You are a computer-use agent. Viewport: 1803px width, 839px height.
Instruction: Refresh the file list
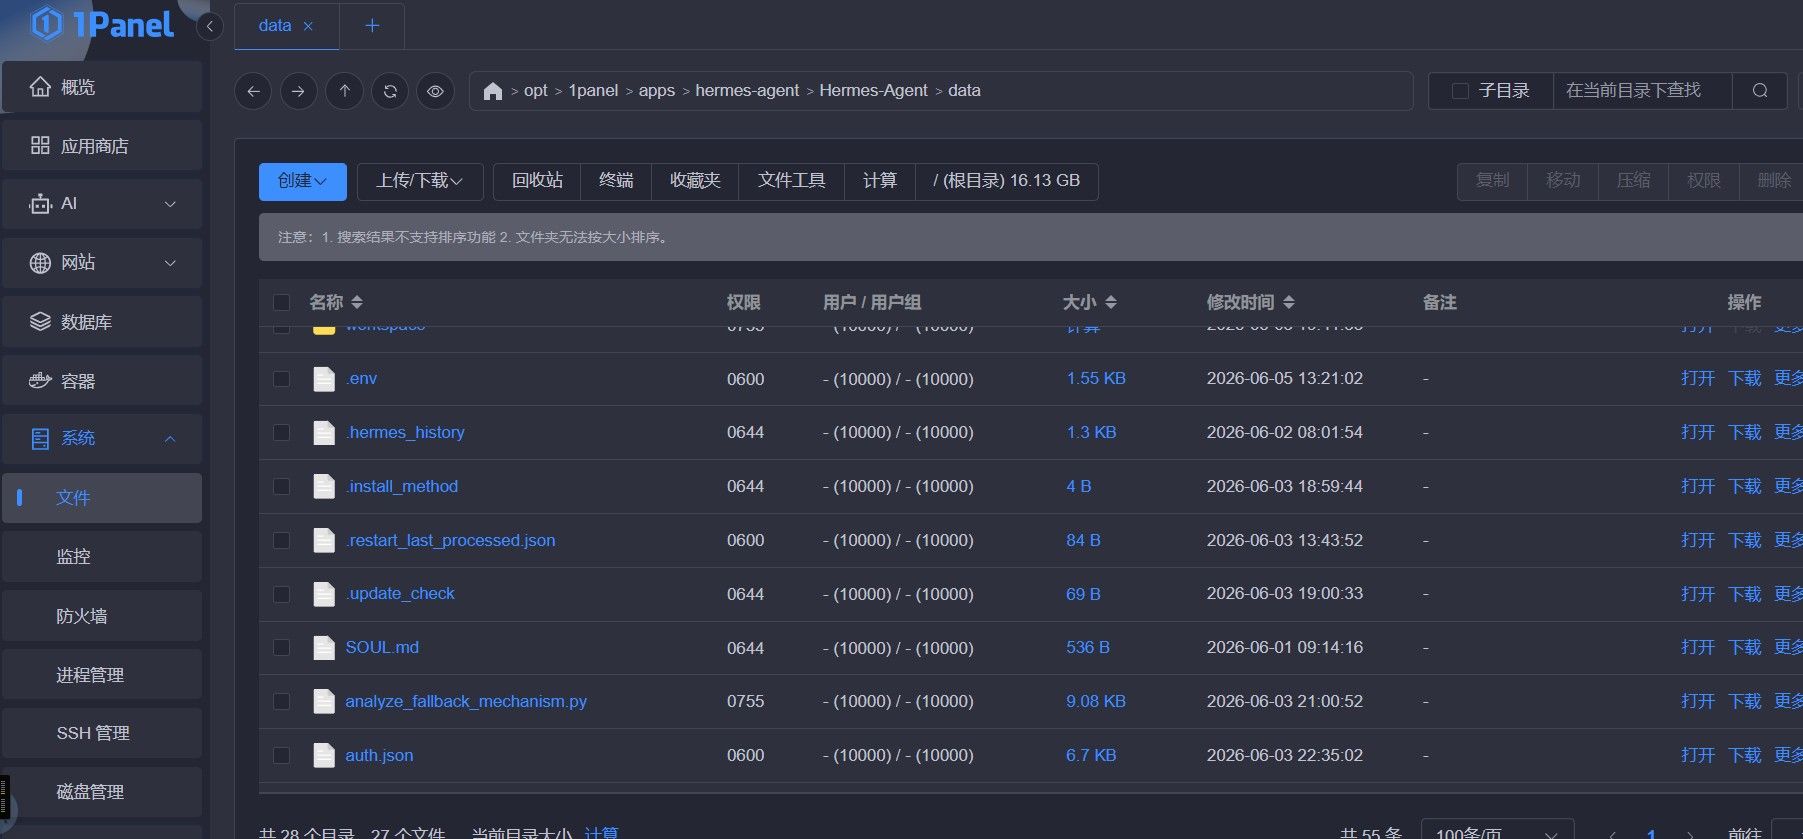(390, 91)
